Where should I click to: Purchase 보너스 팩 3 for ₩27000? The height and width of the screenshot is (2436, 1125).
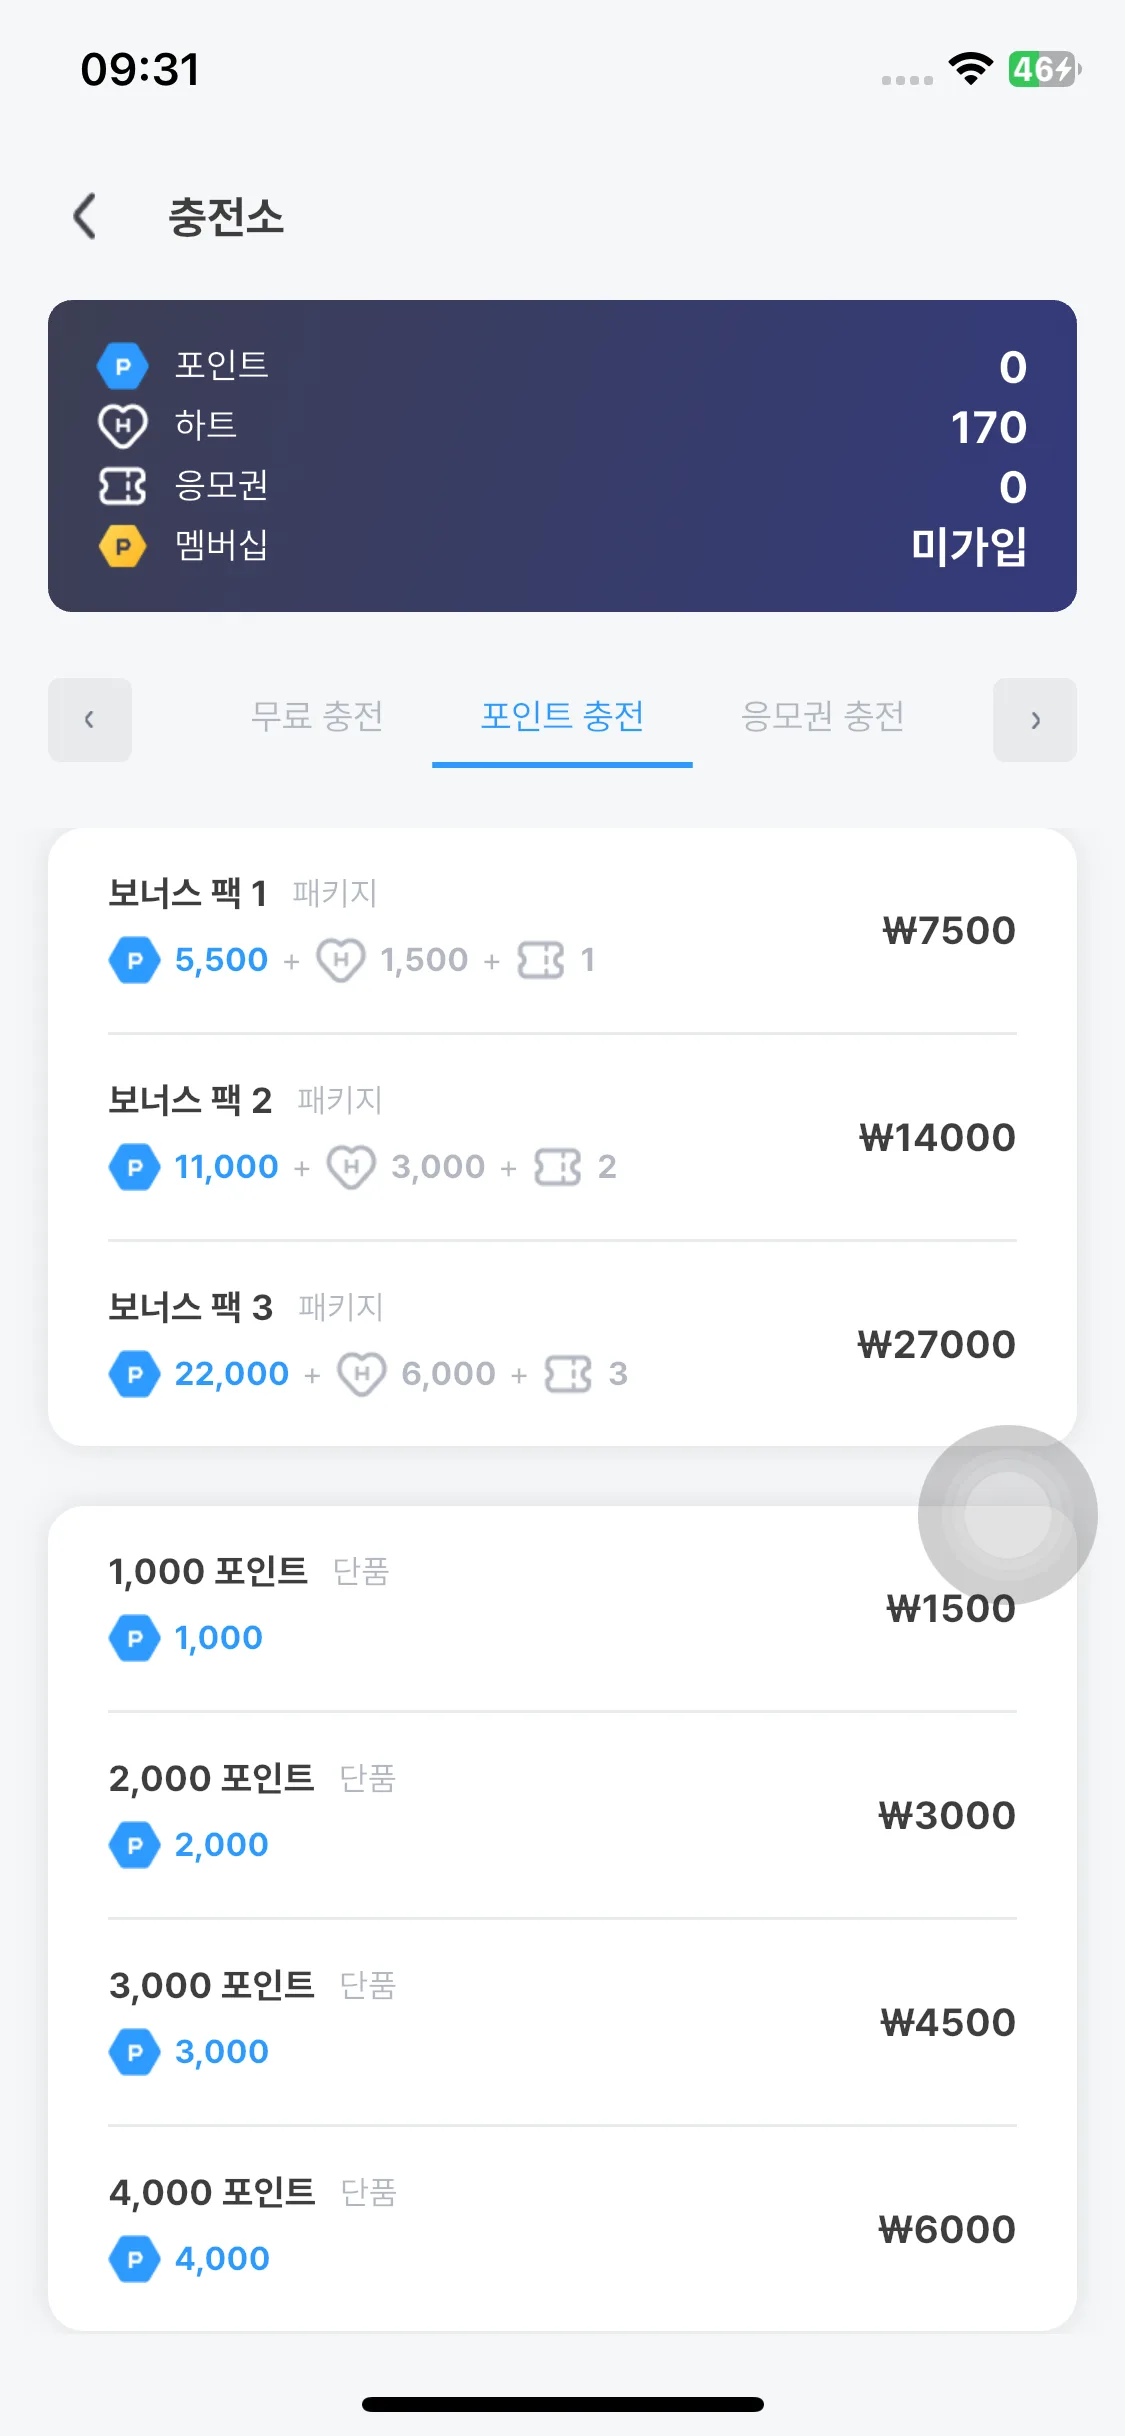(x=562, y=1344)
